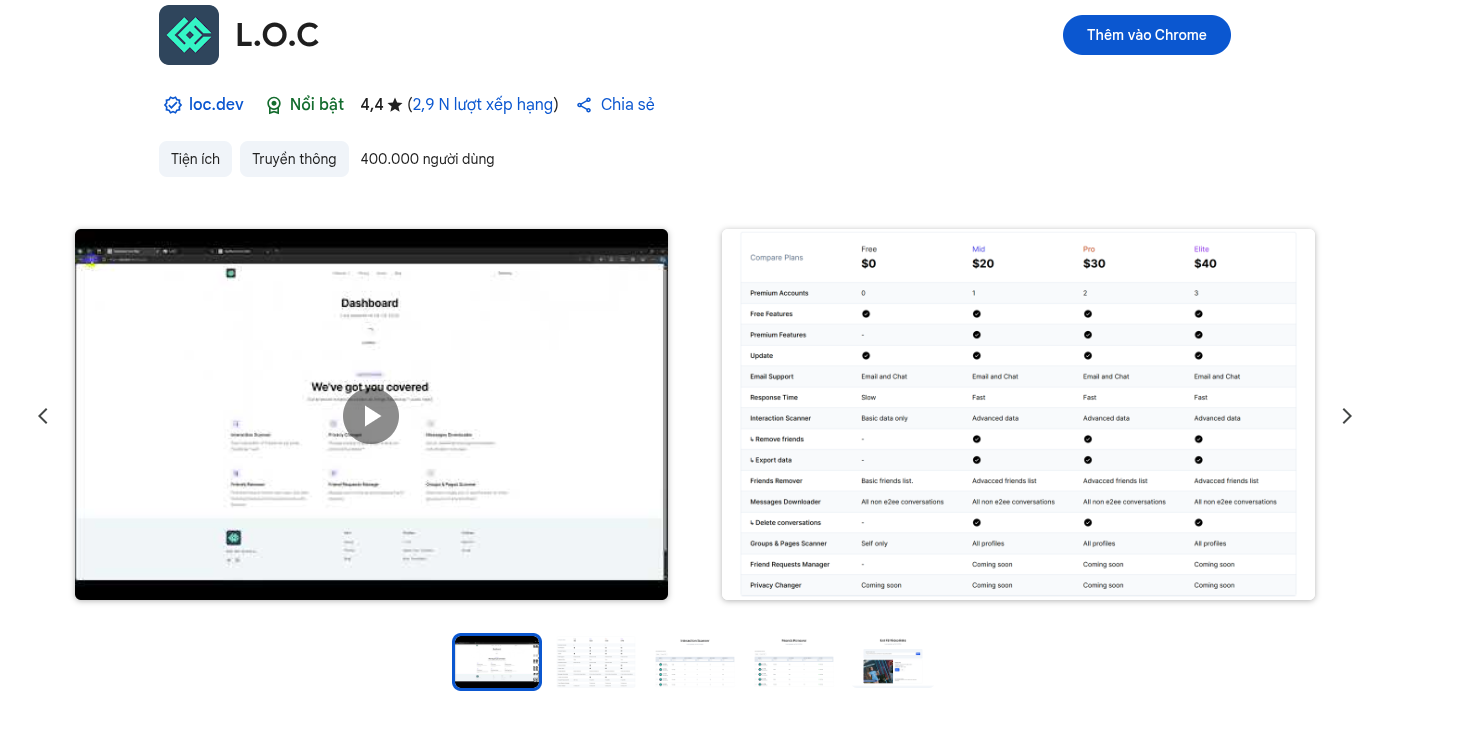
Task: Click the 400.000 người dùng user count
Action: pyautogui.click(x=427, y=159)
